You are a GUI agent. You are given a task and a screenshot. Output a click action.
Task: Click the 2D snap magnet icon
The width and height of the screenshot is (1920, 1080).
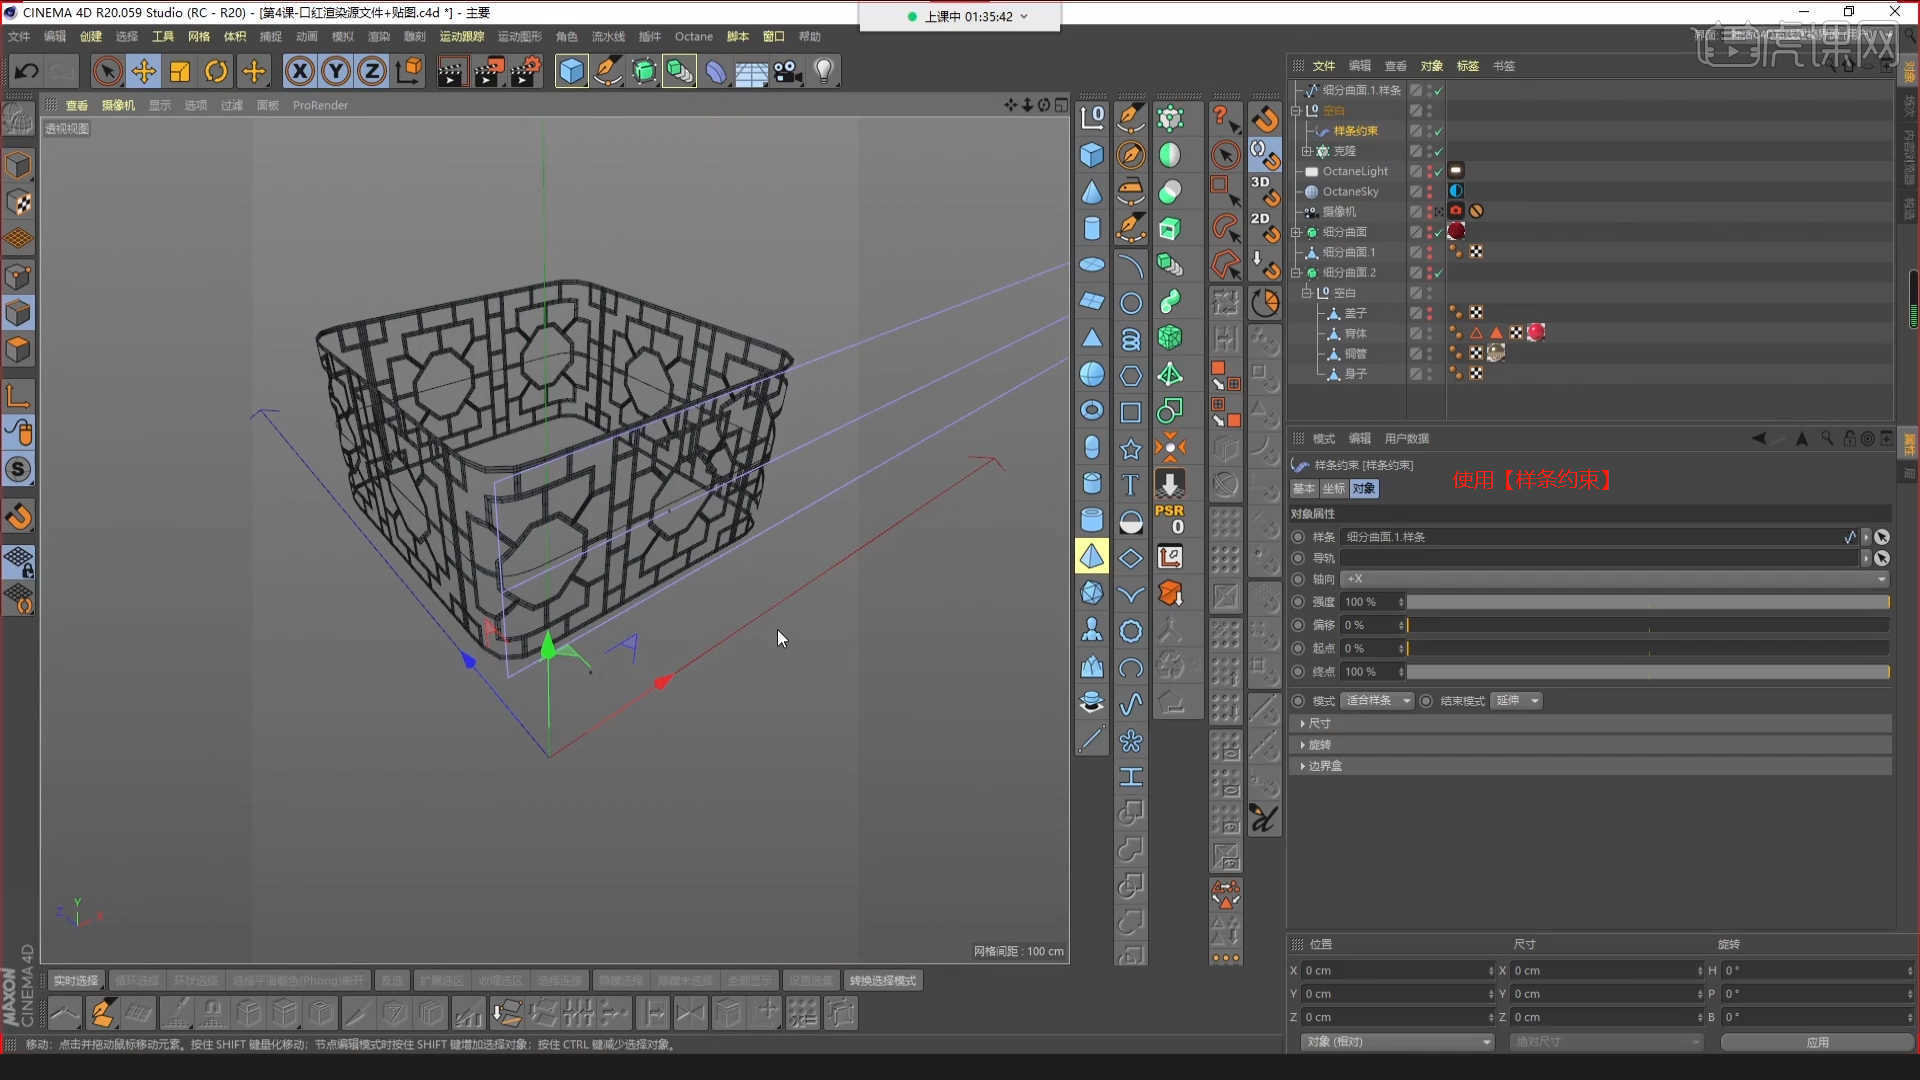click(x=1264, y=227)
